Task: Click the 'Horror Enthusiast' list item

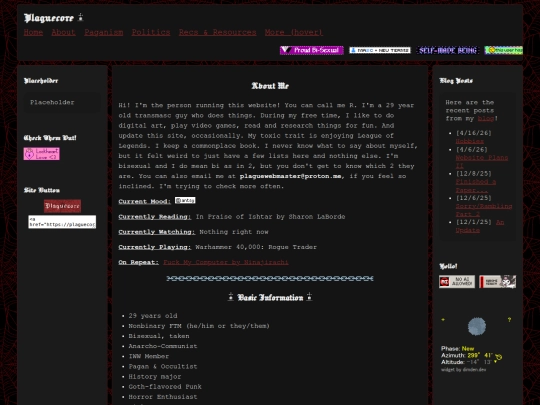Action: tap(163, 397)
